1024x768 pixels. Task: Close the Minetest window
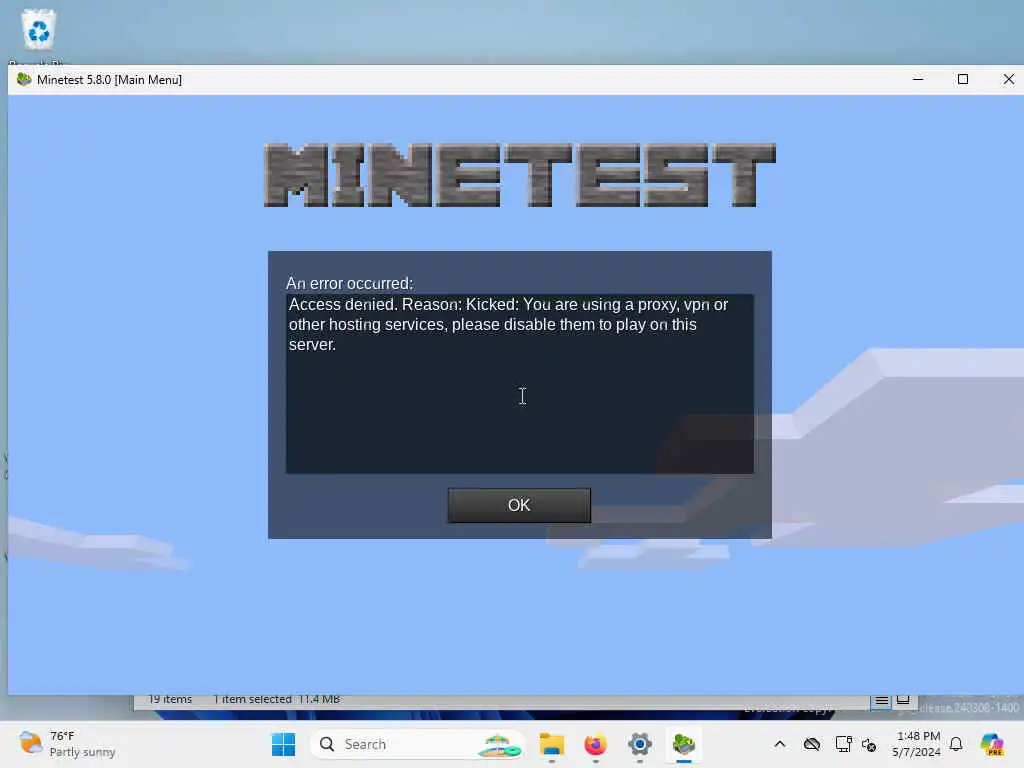click(1008, 79)
